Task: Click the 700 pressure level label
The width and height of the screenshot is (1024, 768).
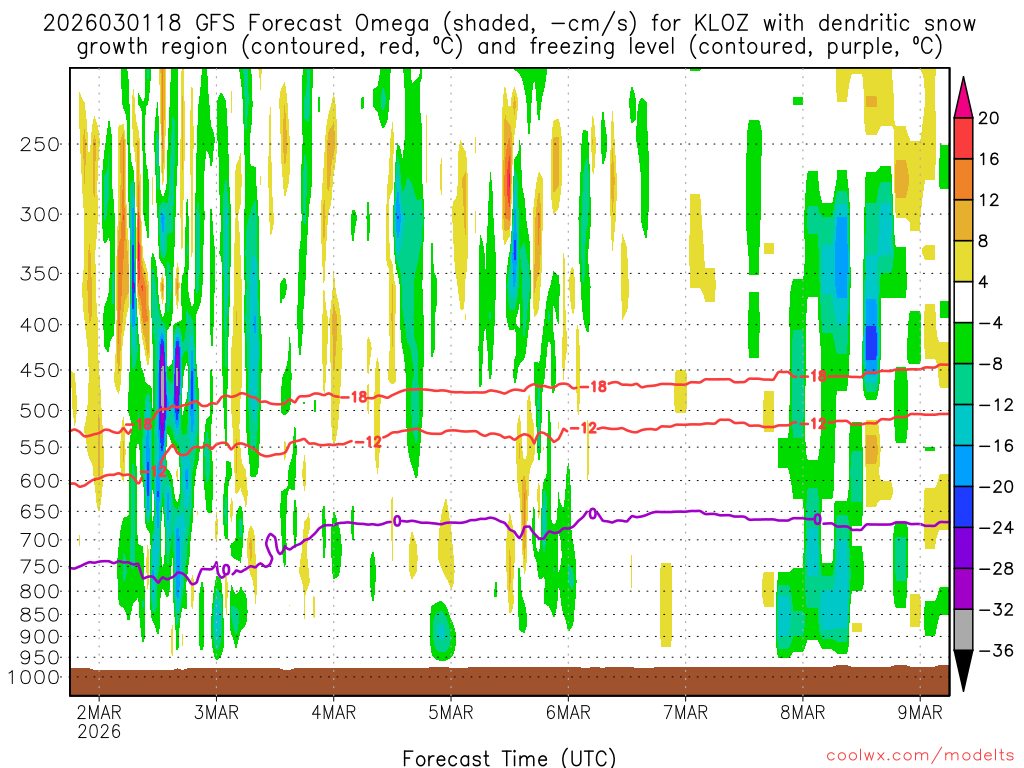Action: coord(40,540)
